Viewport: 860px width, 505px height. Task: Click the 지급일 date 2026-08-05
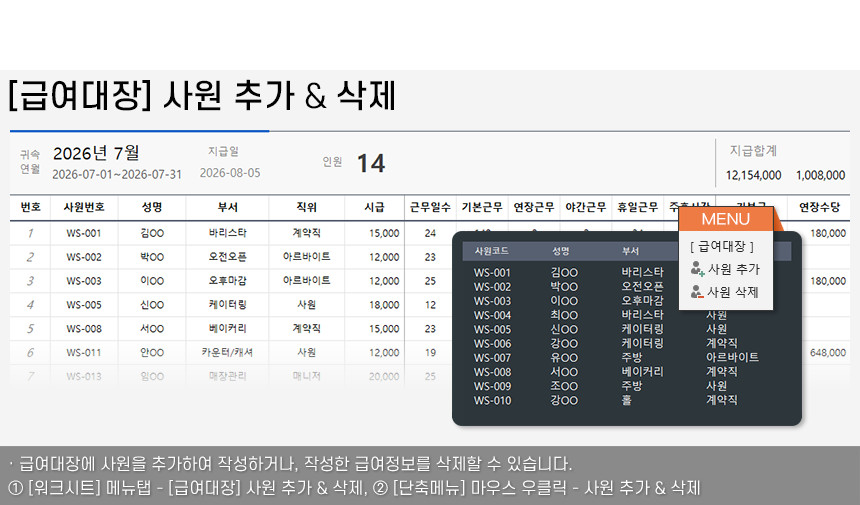click(x=230, y=173)
